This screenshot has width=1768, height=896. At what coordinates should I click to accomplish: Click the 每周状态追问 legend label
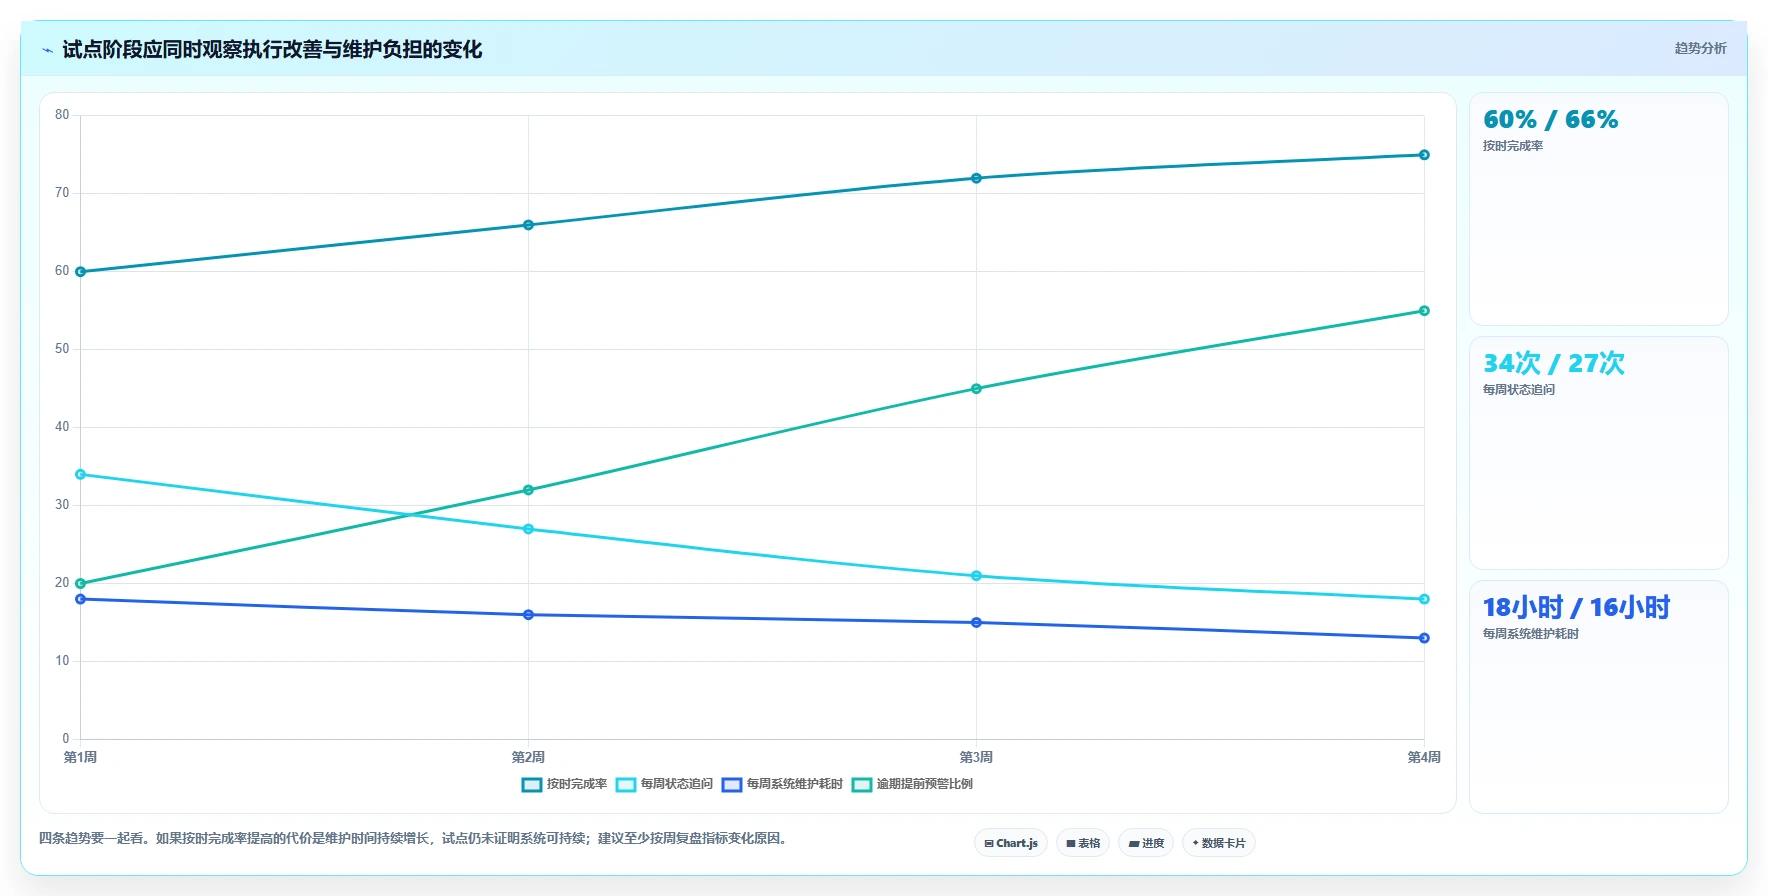677,784
